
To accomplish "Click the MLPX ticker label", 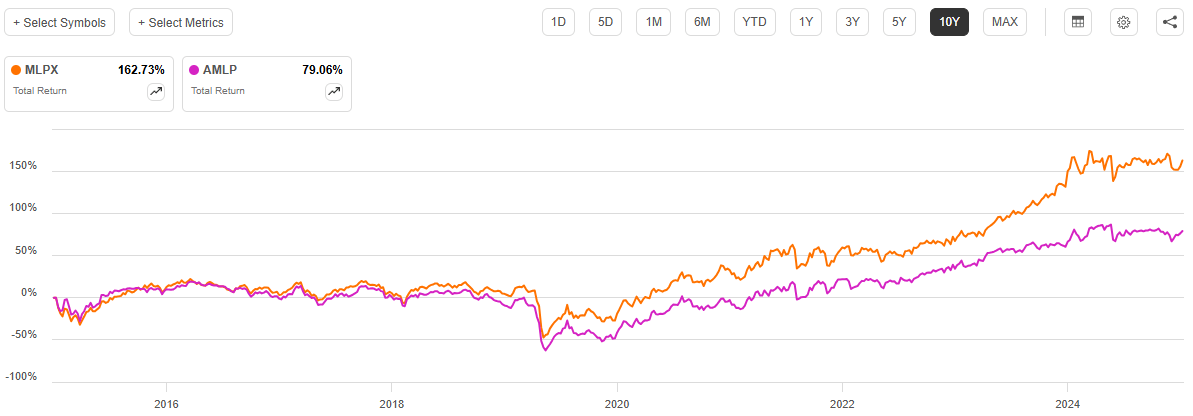I will [41, 70].
